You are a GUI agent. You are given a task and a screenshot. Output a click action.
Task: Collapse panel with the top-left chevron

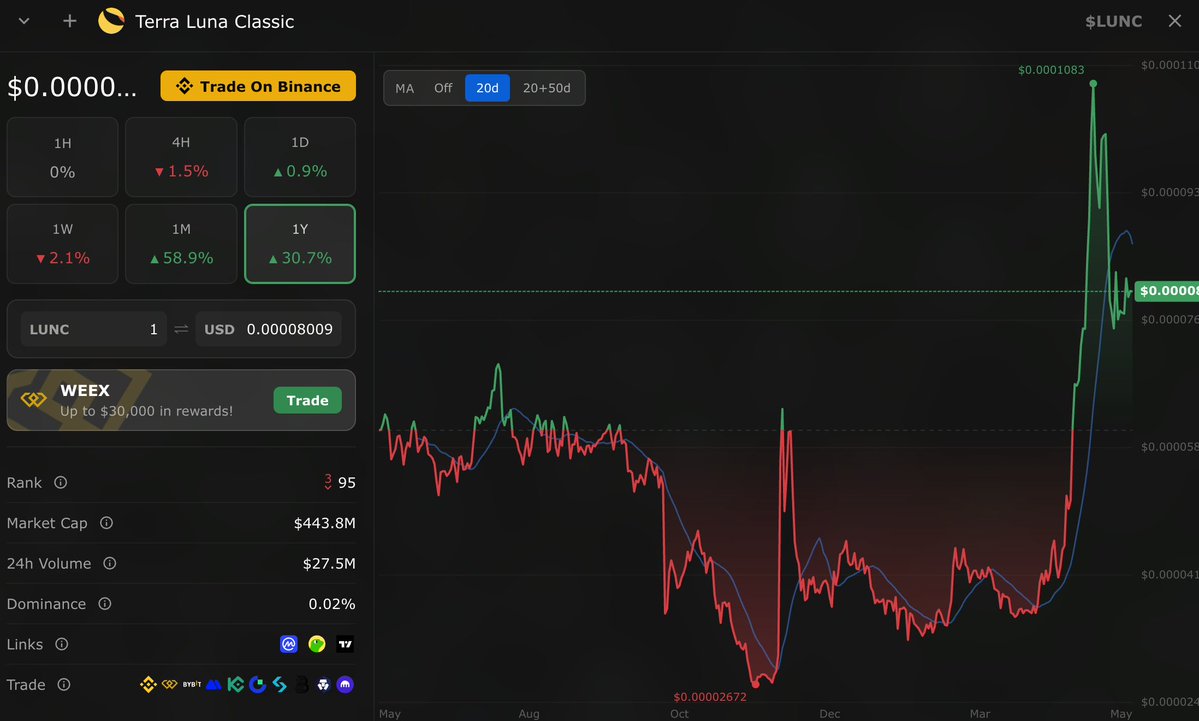24,21
